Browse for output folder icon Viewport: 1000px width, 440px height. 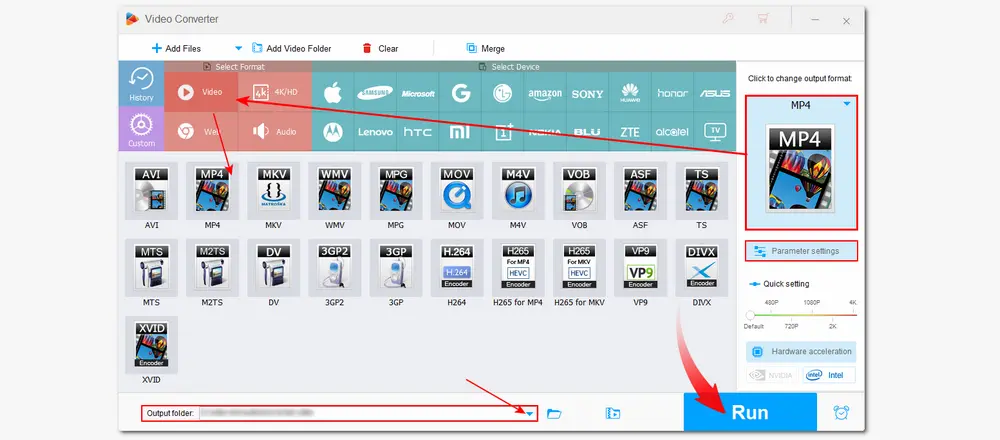(554, 413)
